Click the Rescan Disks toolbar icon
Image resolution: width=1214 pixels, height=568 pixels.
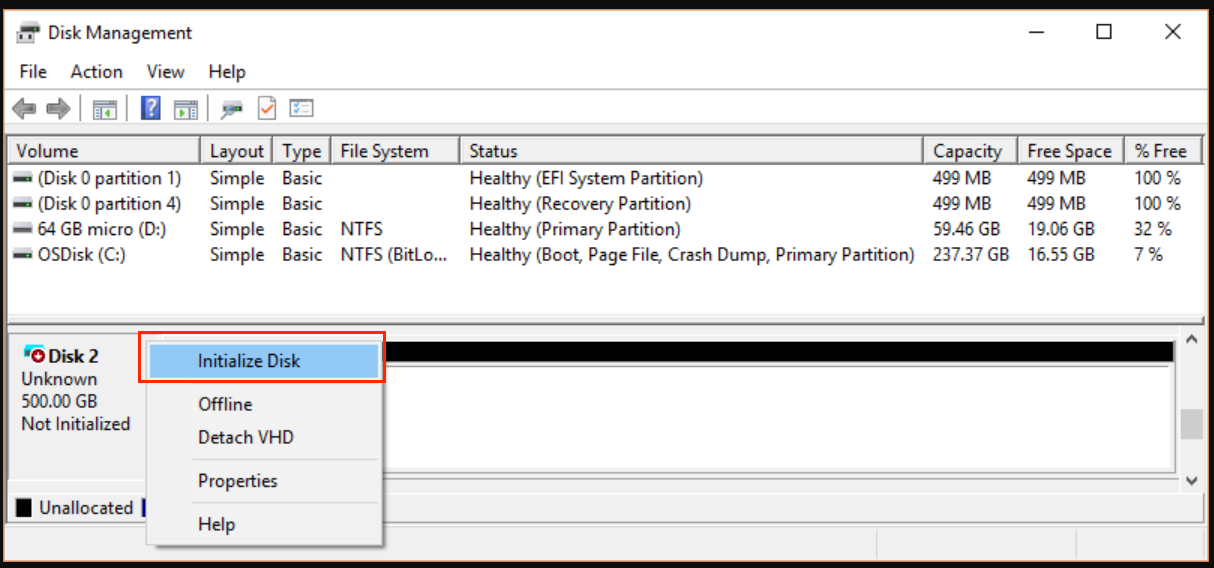tap(232, 108)
